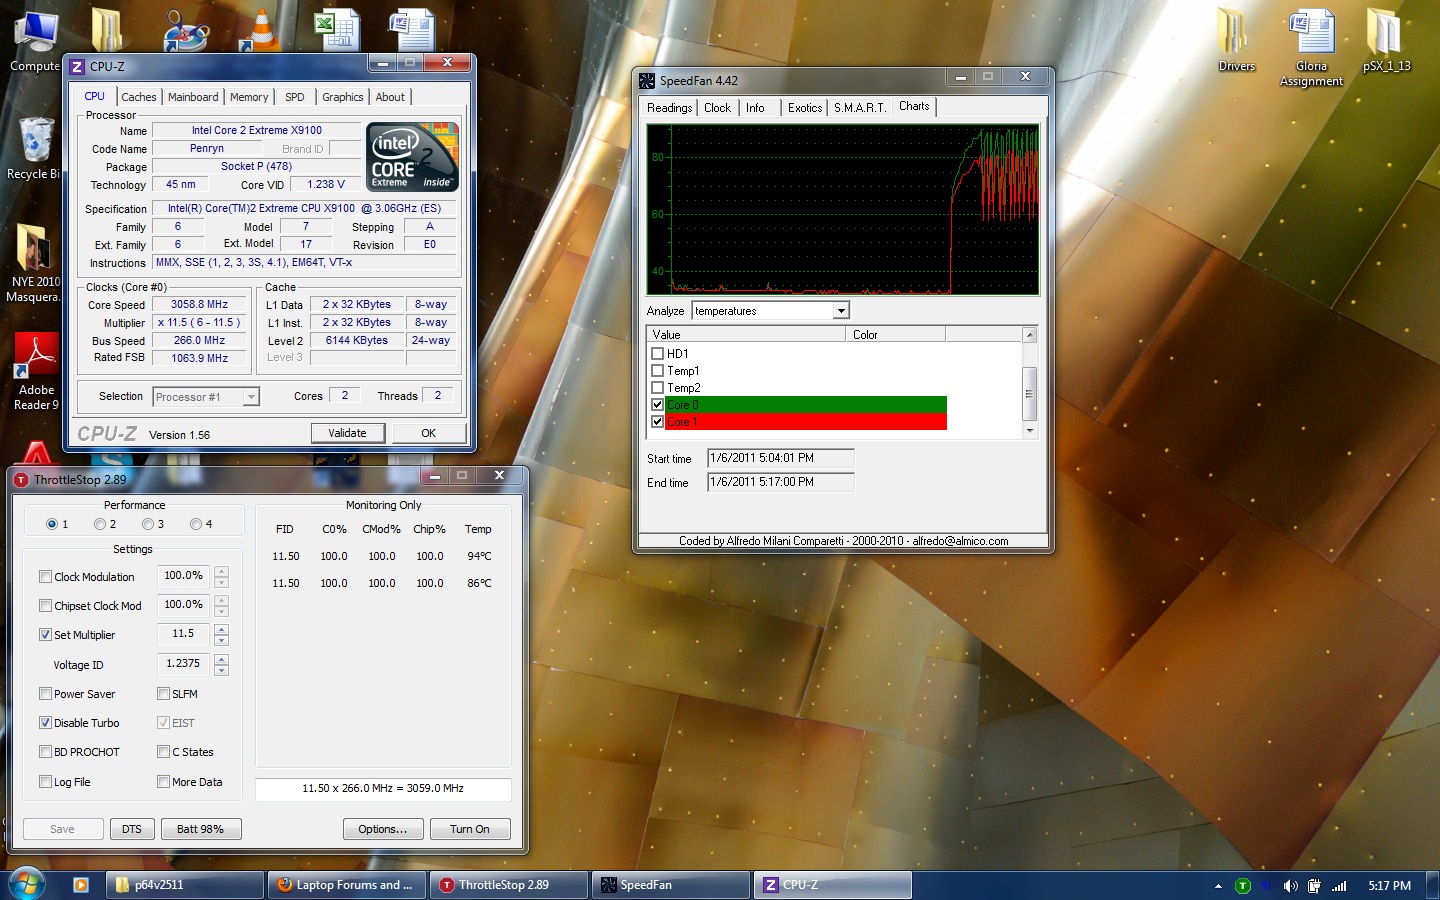Open the Windows Start menu orb
The image size is (1440, 900).
(x=27, y=884)
